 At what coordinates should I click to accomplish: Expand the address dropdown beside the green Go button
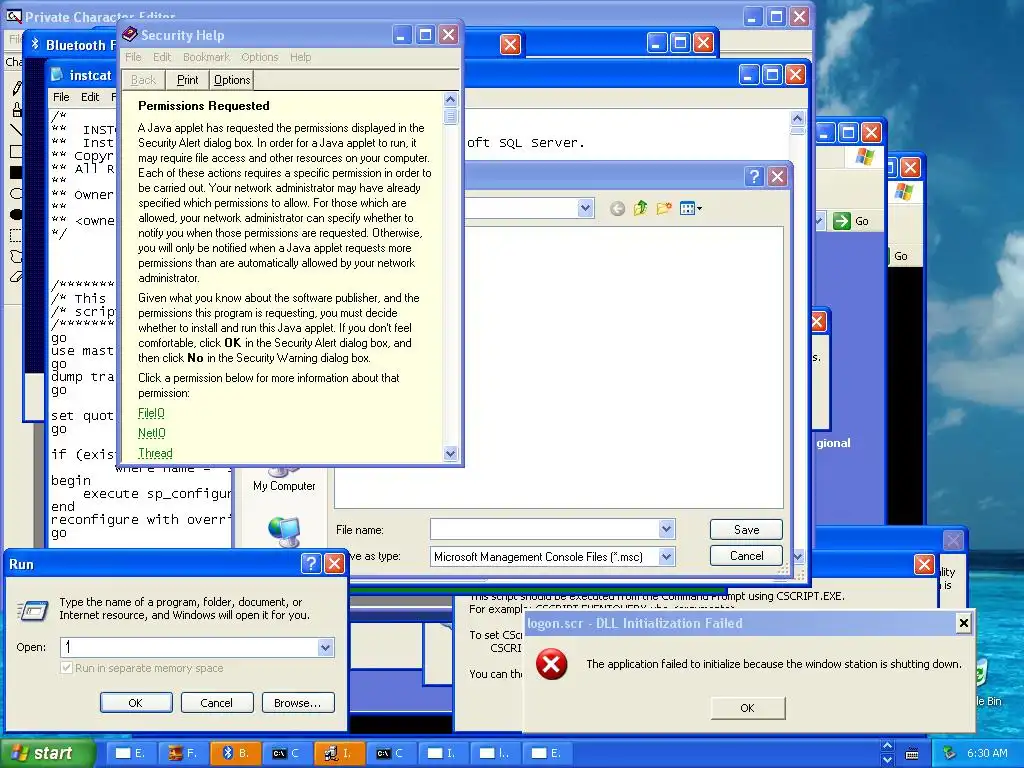pos(820,221)
